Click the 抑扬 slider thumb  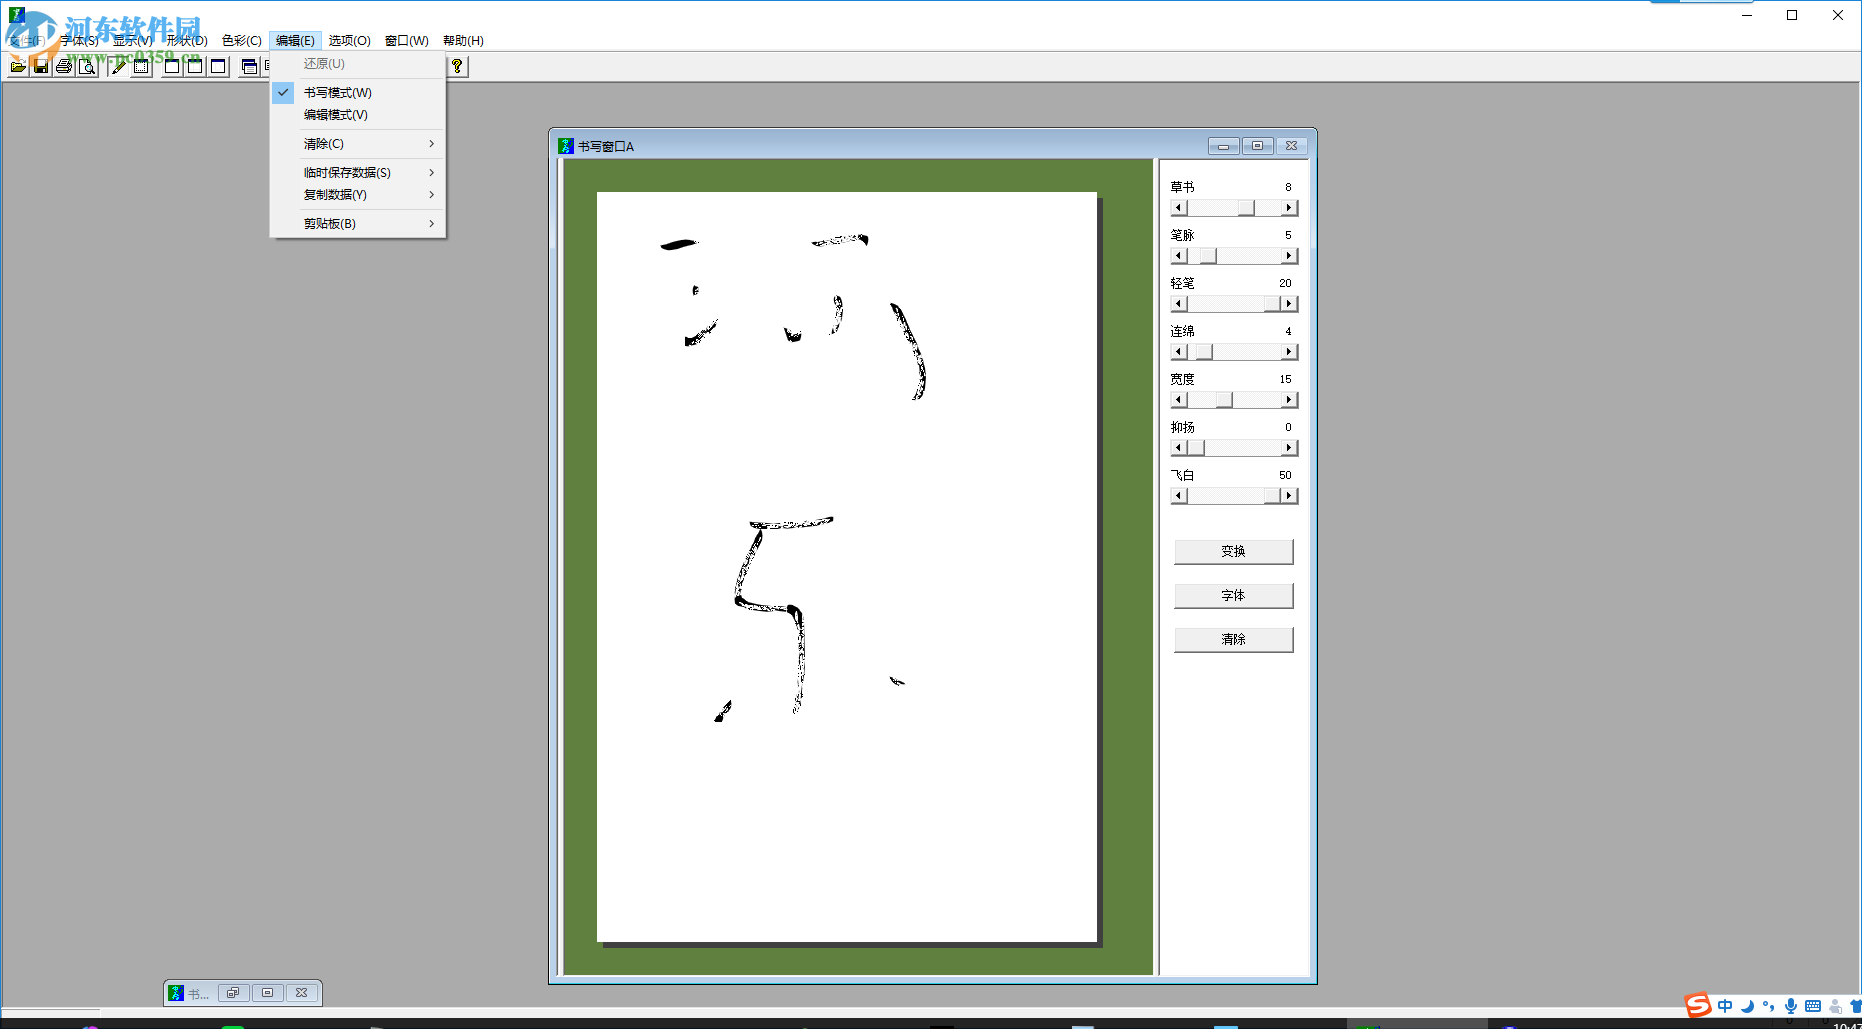pyautogui.click(x=1196, y=448)
